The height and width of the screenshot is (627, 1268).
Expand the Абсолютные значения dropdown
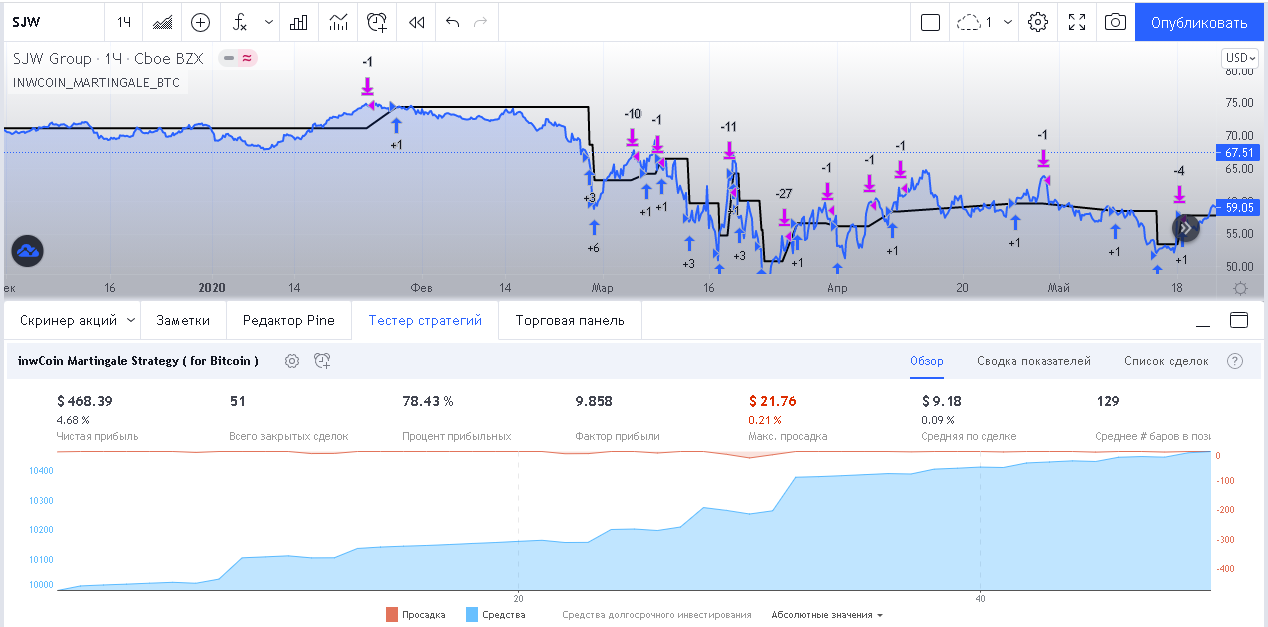827,615
